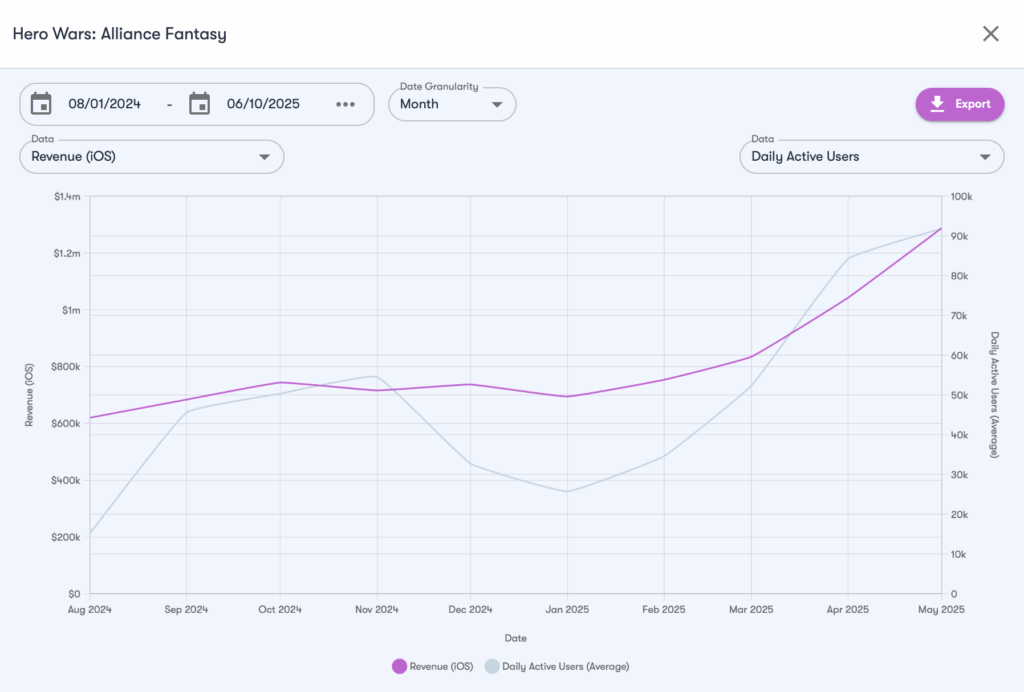
Task: Click the Nov 2024 active users peak
Action: coord(376,376)
